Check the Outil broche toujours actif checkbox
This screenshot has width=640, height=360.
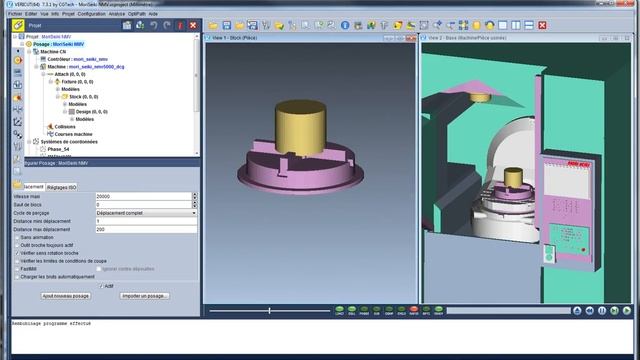click(17, 245)
